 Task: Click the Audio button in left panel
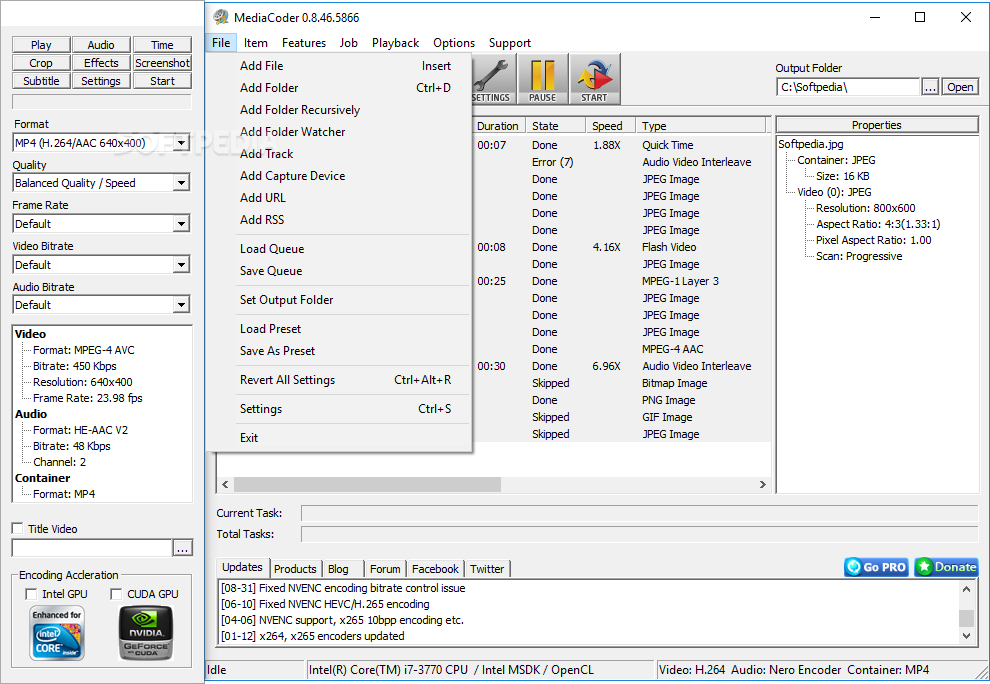pyautogui.click(x=101, y=45)
